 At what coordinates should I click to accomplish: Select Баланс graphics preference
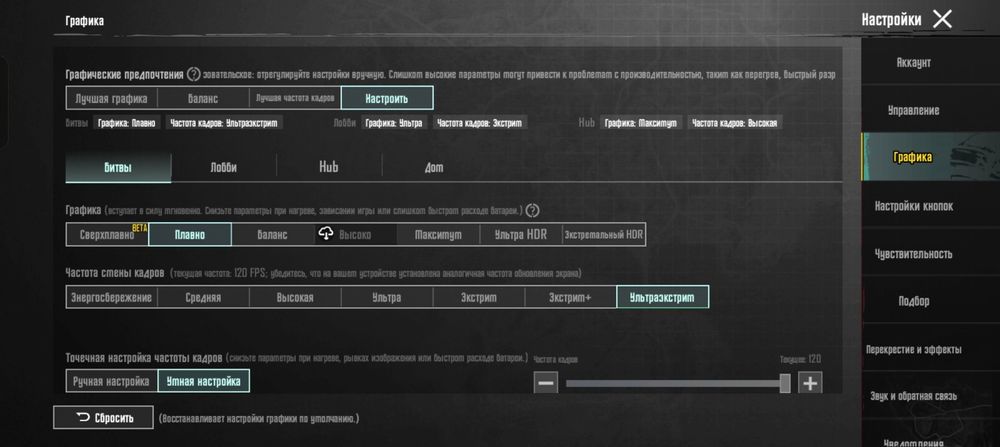203,98
